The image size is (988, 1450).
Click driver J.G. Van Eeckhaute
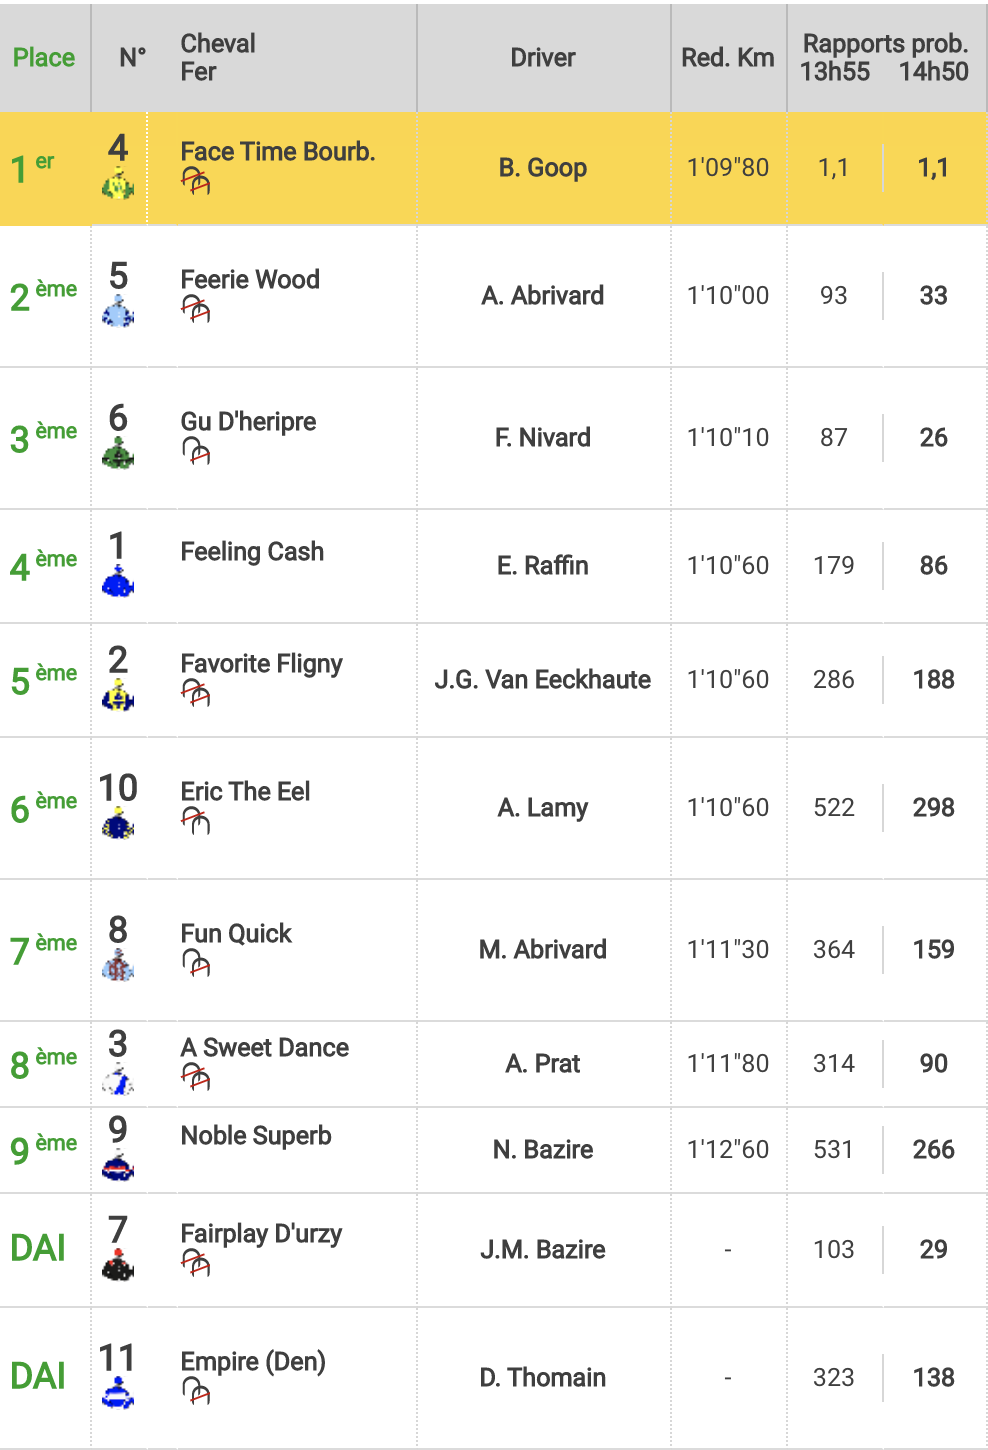[x=543, y=680]
